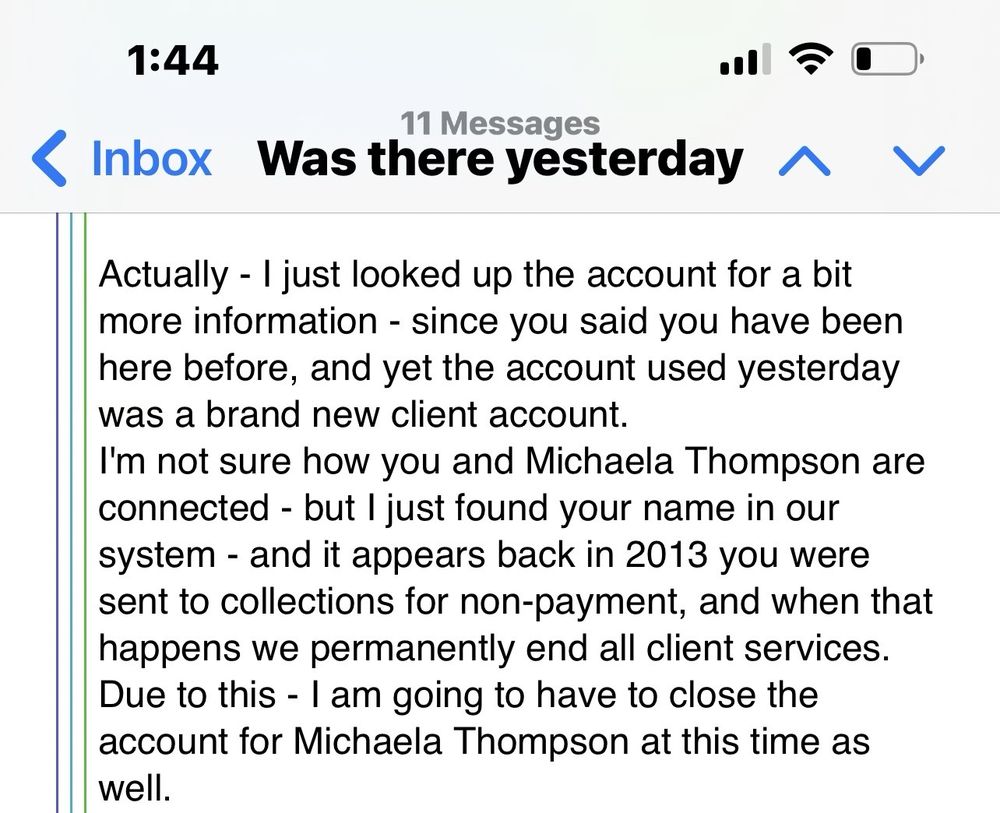This screenshot has height=813, width=1000.
Task: Tap the year 2013 in message
Action: coord(666,554)
